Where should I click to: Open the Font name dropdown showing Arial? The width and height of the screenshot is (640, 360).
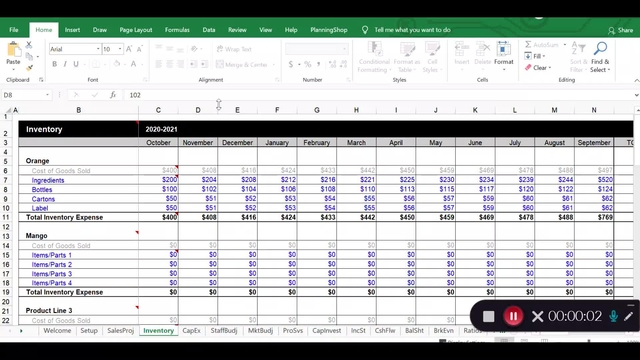coord(98,49)
